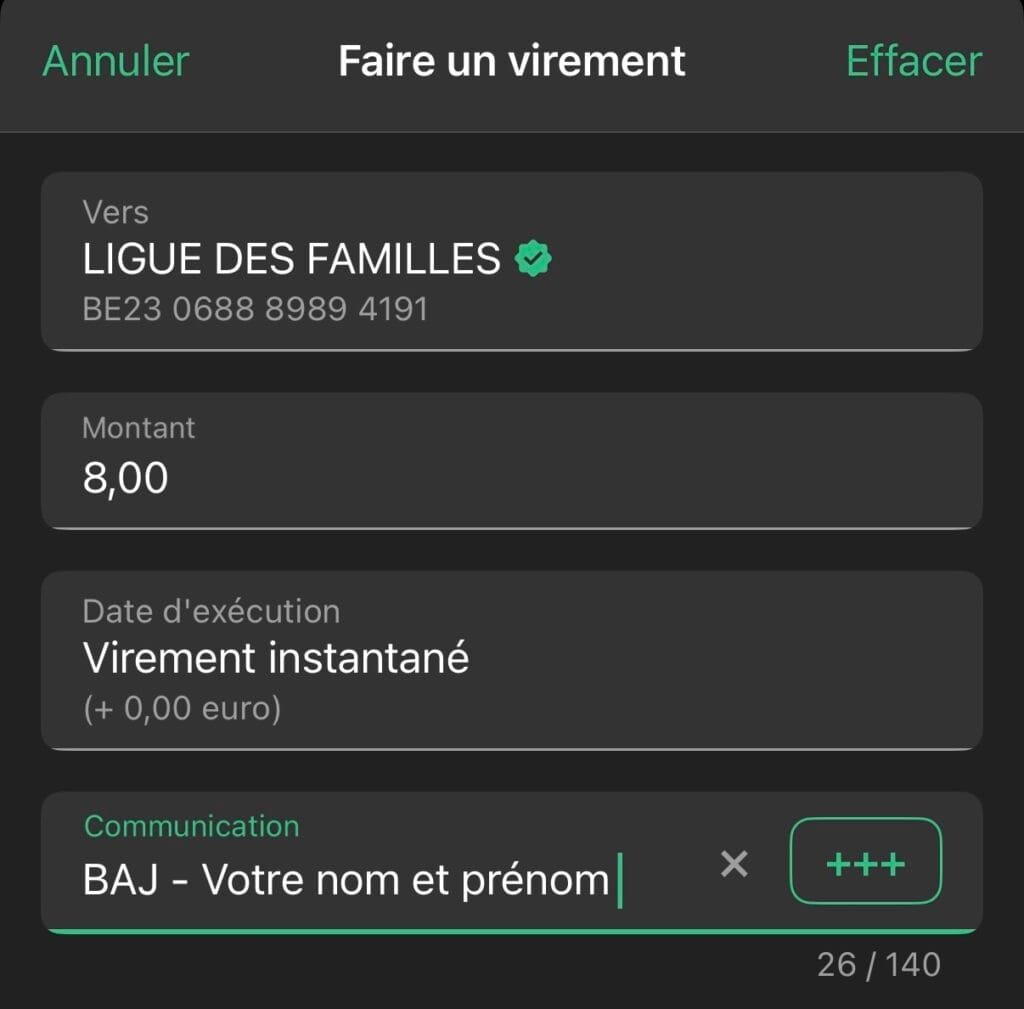Click the LIGUE DES FAMILLES recipient name

[291, 260]
